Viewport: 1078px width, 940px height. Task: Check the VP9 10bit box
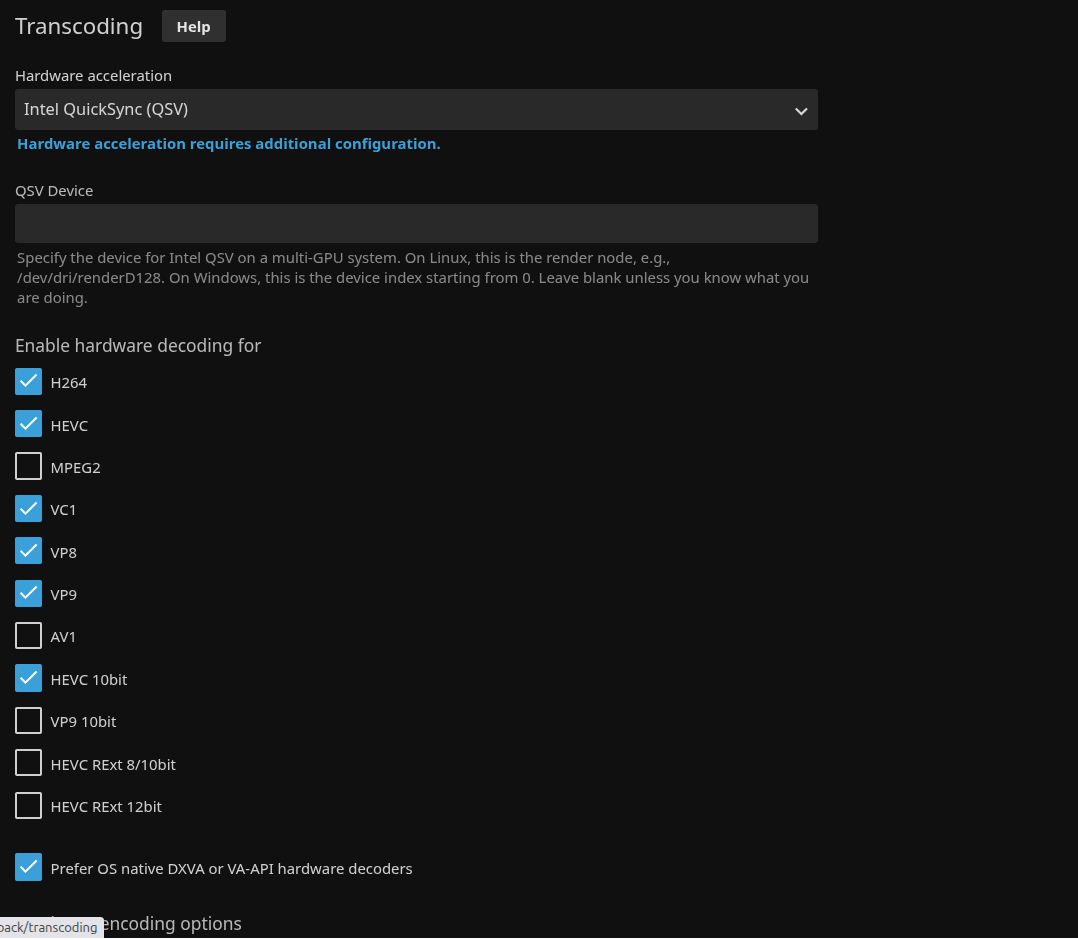(x=29, y=721)
